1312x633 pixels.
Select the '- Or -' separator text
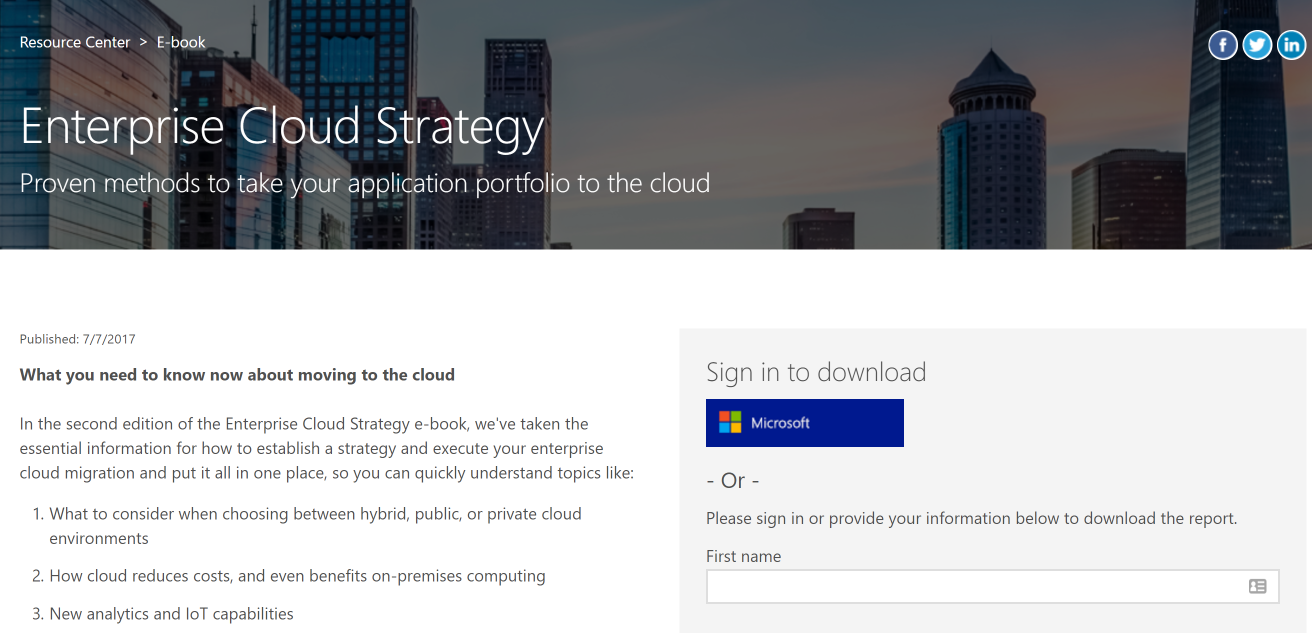[733, 480]
